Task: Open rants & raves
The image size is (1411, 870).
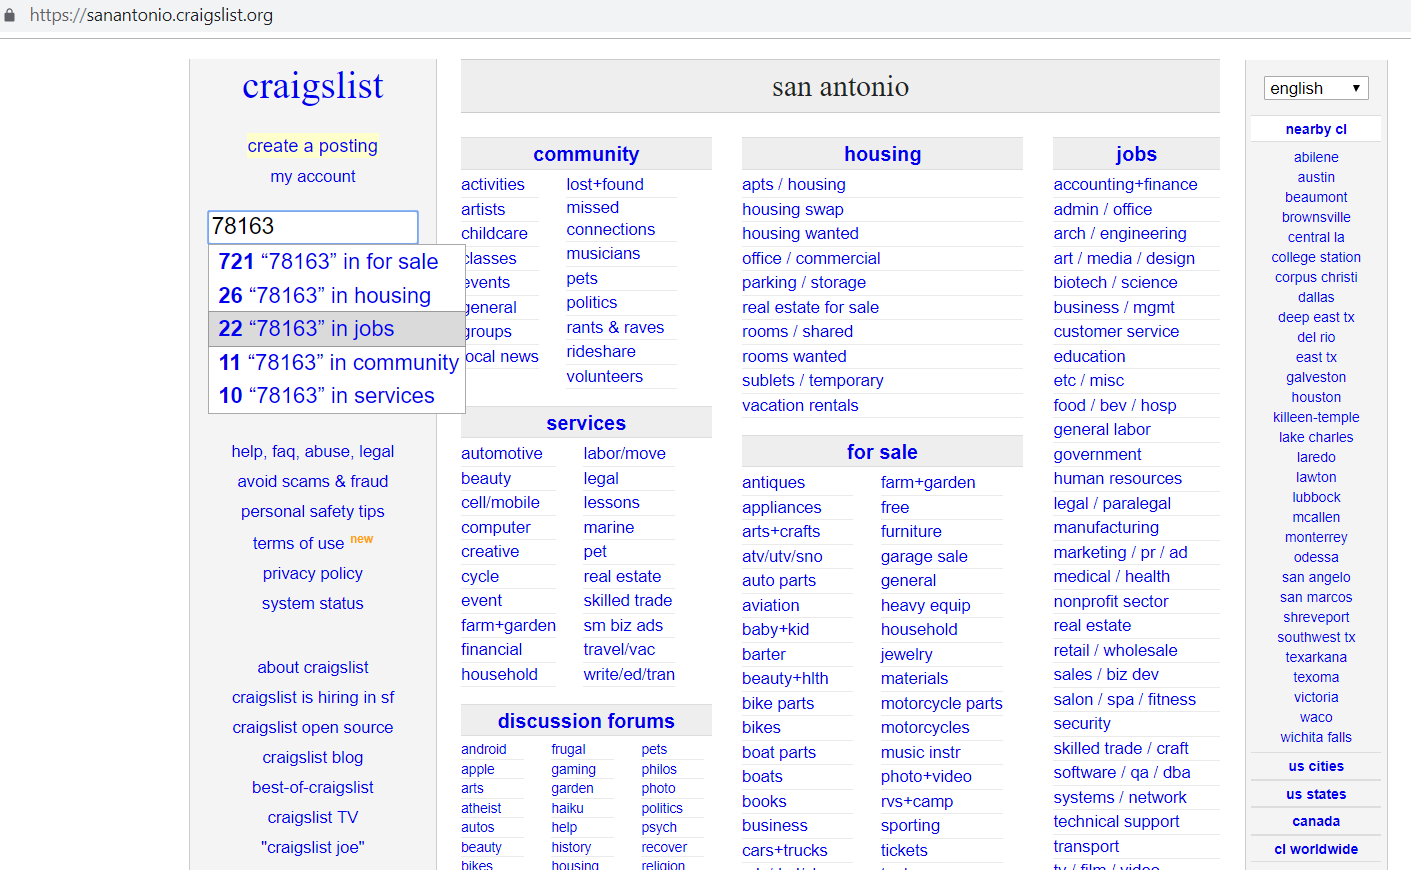Action: point(615,327)
